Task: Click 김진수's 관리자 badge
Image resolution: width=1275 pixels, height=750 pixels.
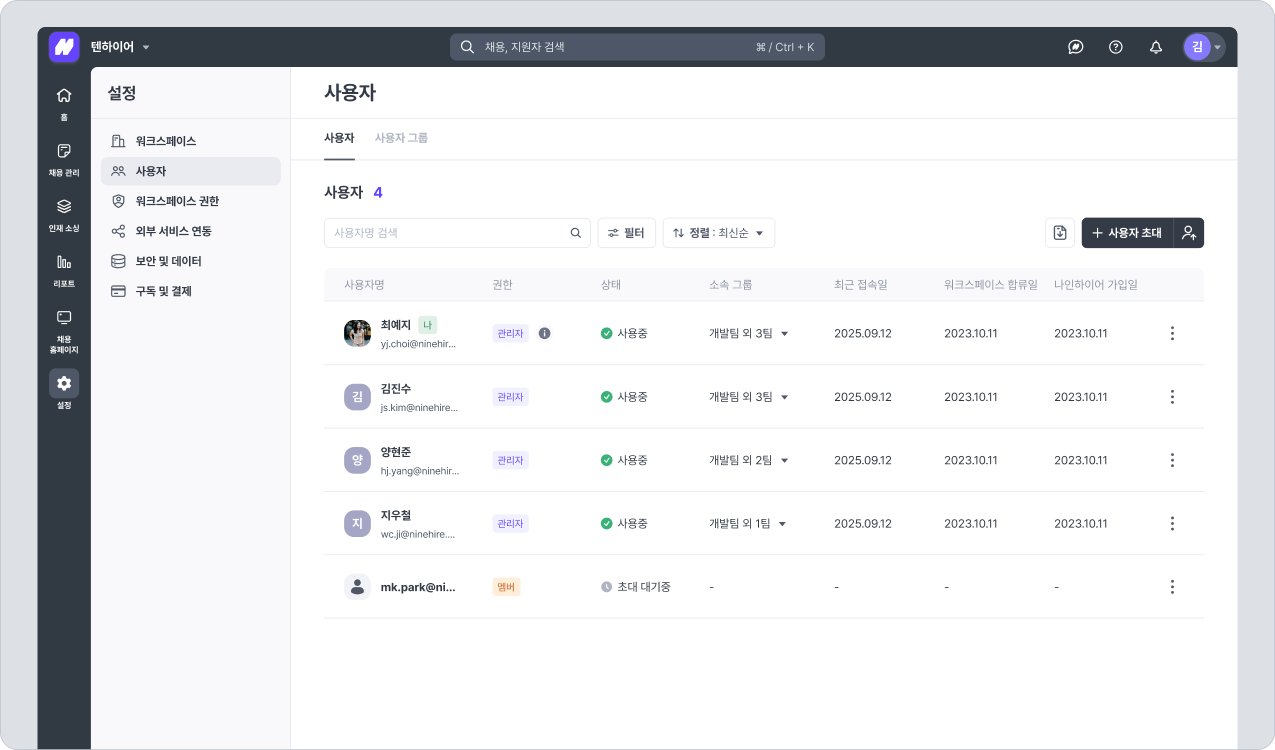Action: 510,397
